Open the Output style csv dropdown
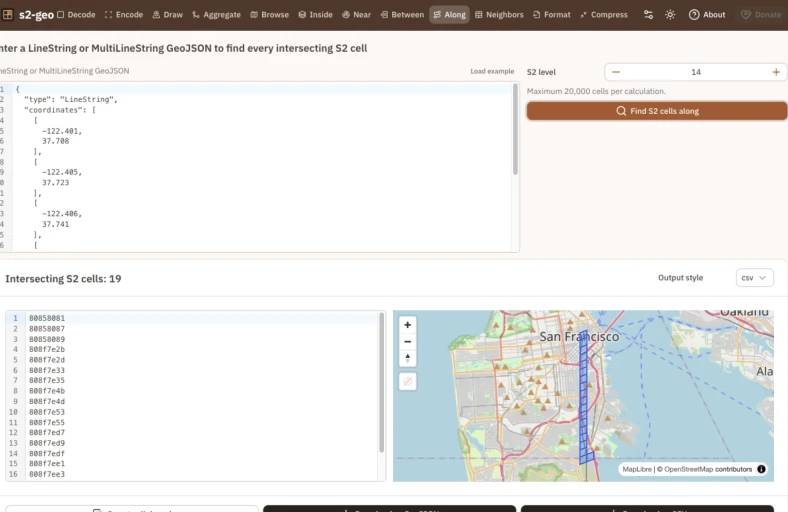This screenshot has width=788, height=512. pyautogui.click(x=754, y=278)
